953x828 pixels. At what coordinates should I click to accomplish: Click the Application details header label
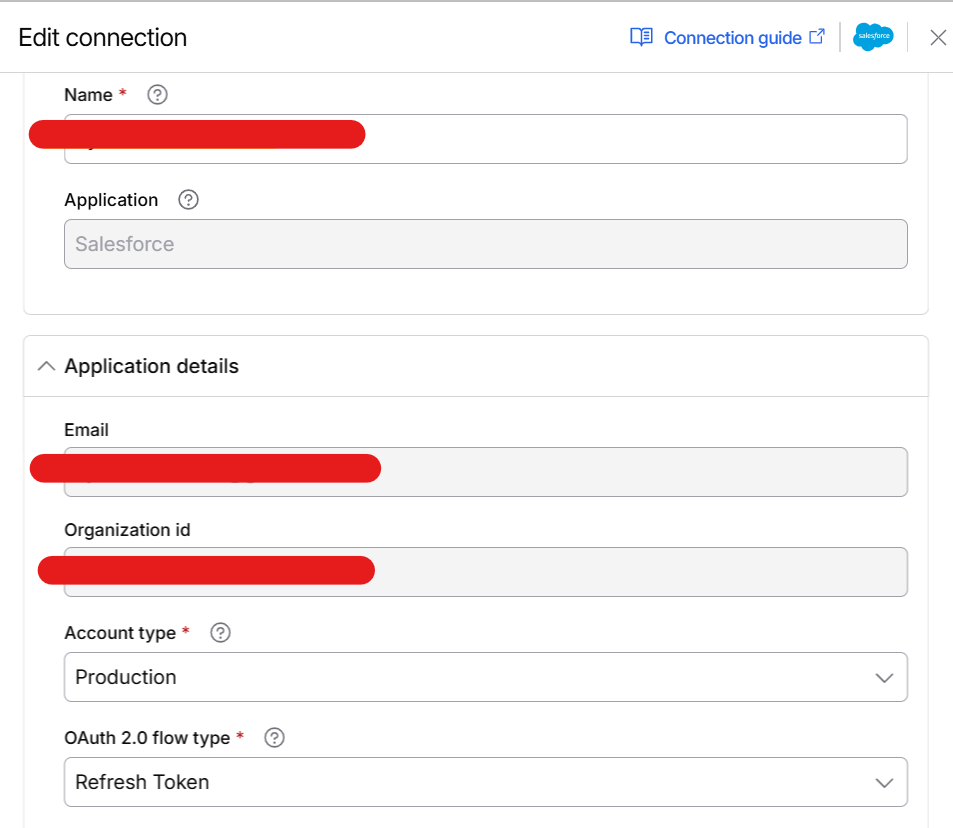tap(151, 366)
